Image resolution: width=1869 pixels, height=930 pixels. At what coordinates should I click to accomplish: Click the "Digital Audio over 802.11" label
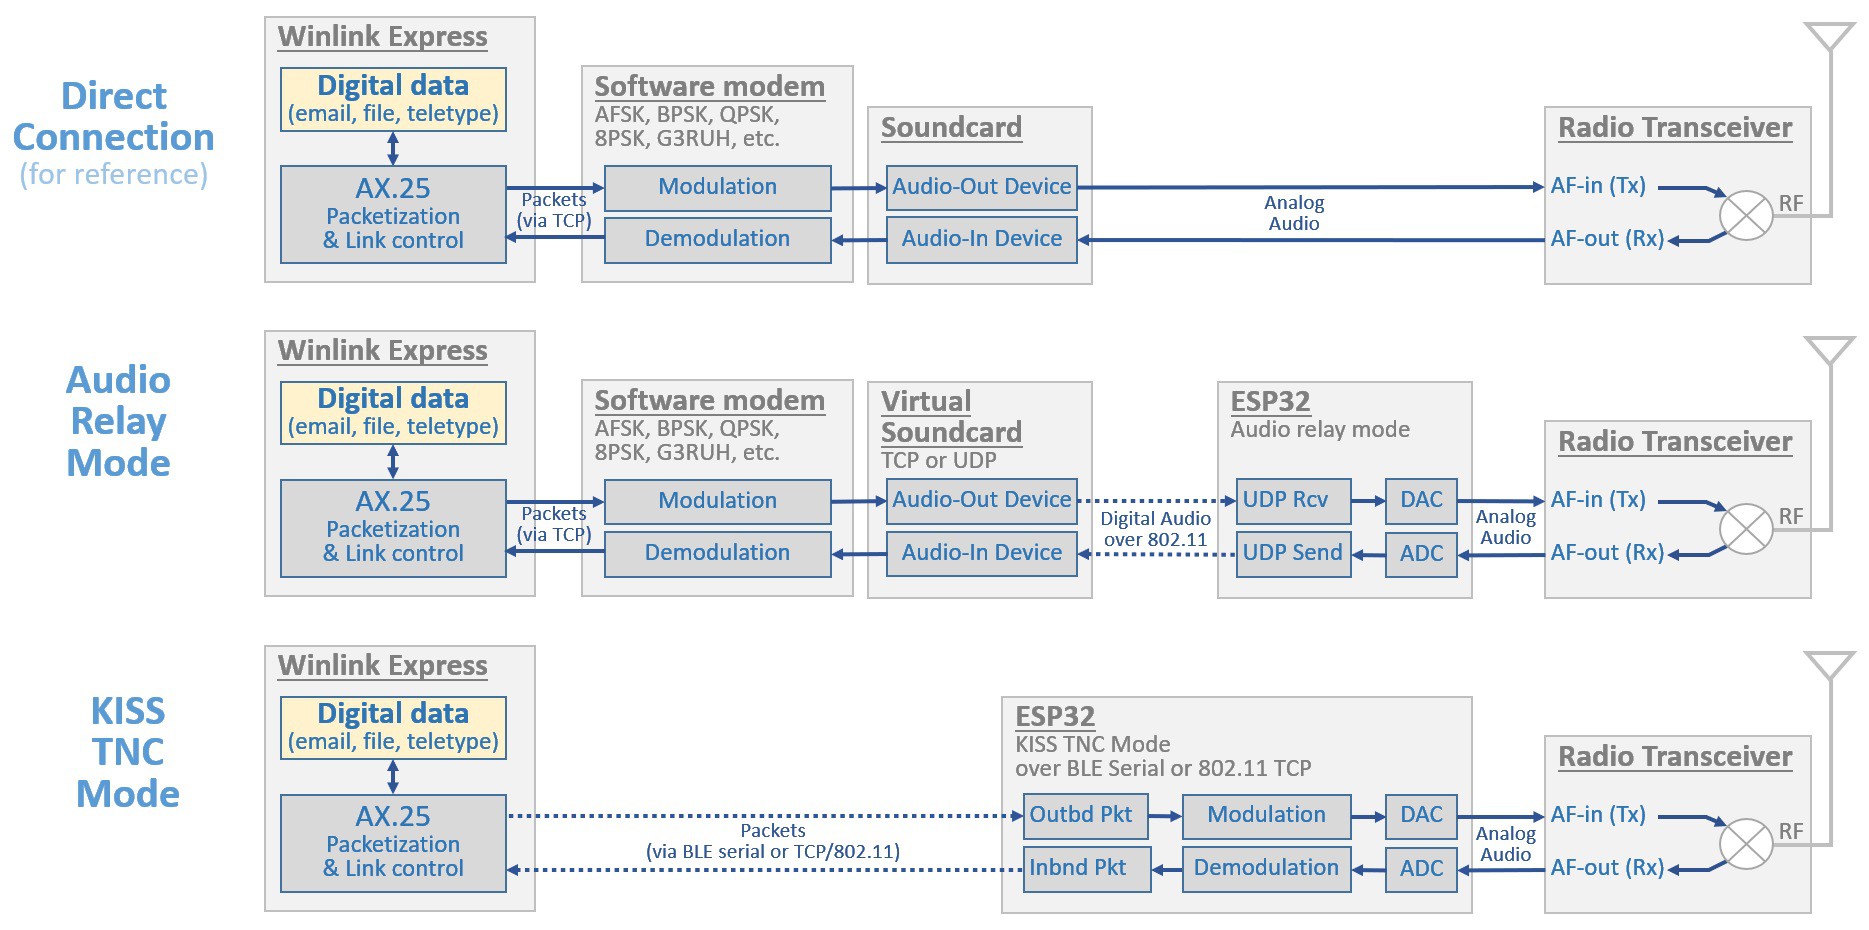(1156, 529)
